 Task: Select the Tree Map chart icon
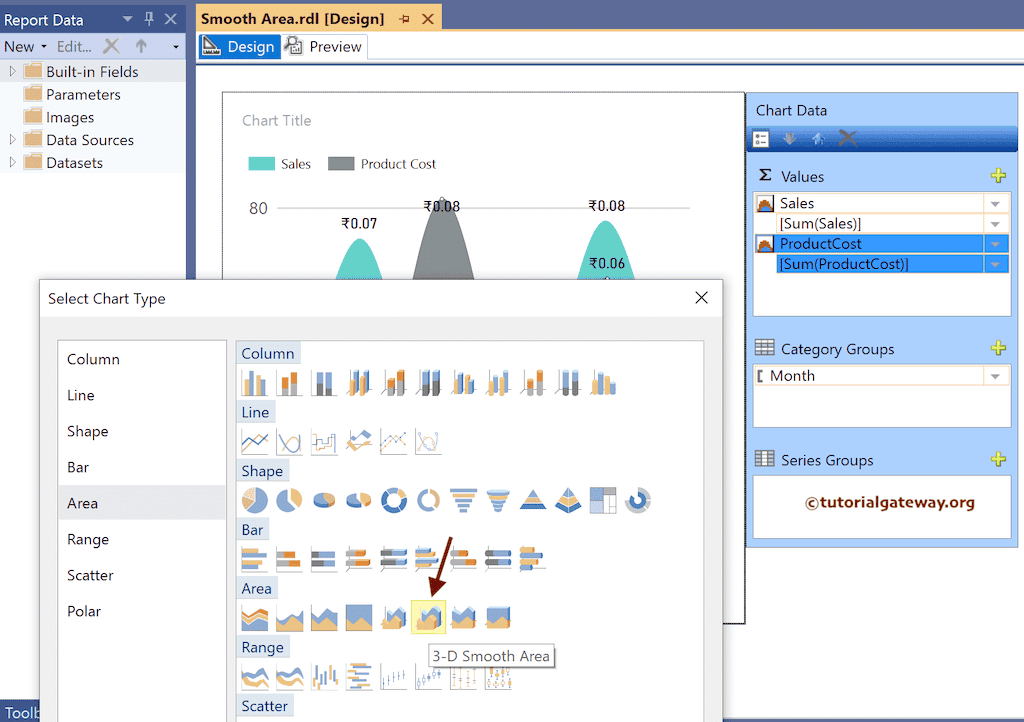(x=603, y=500)
